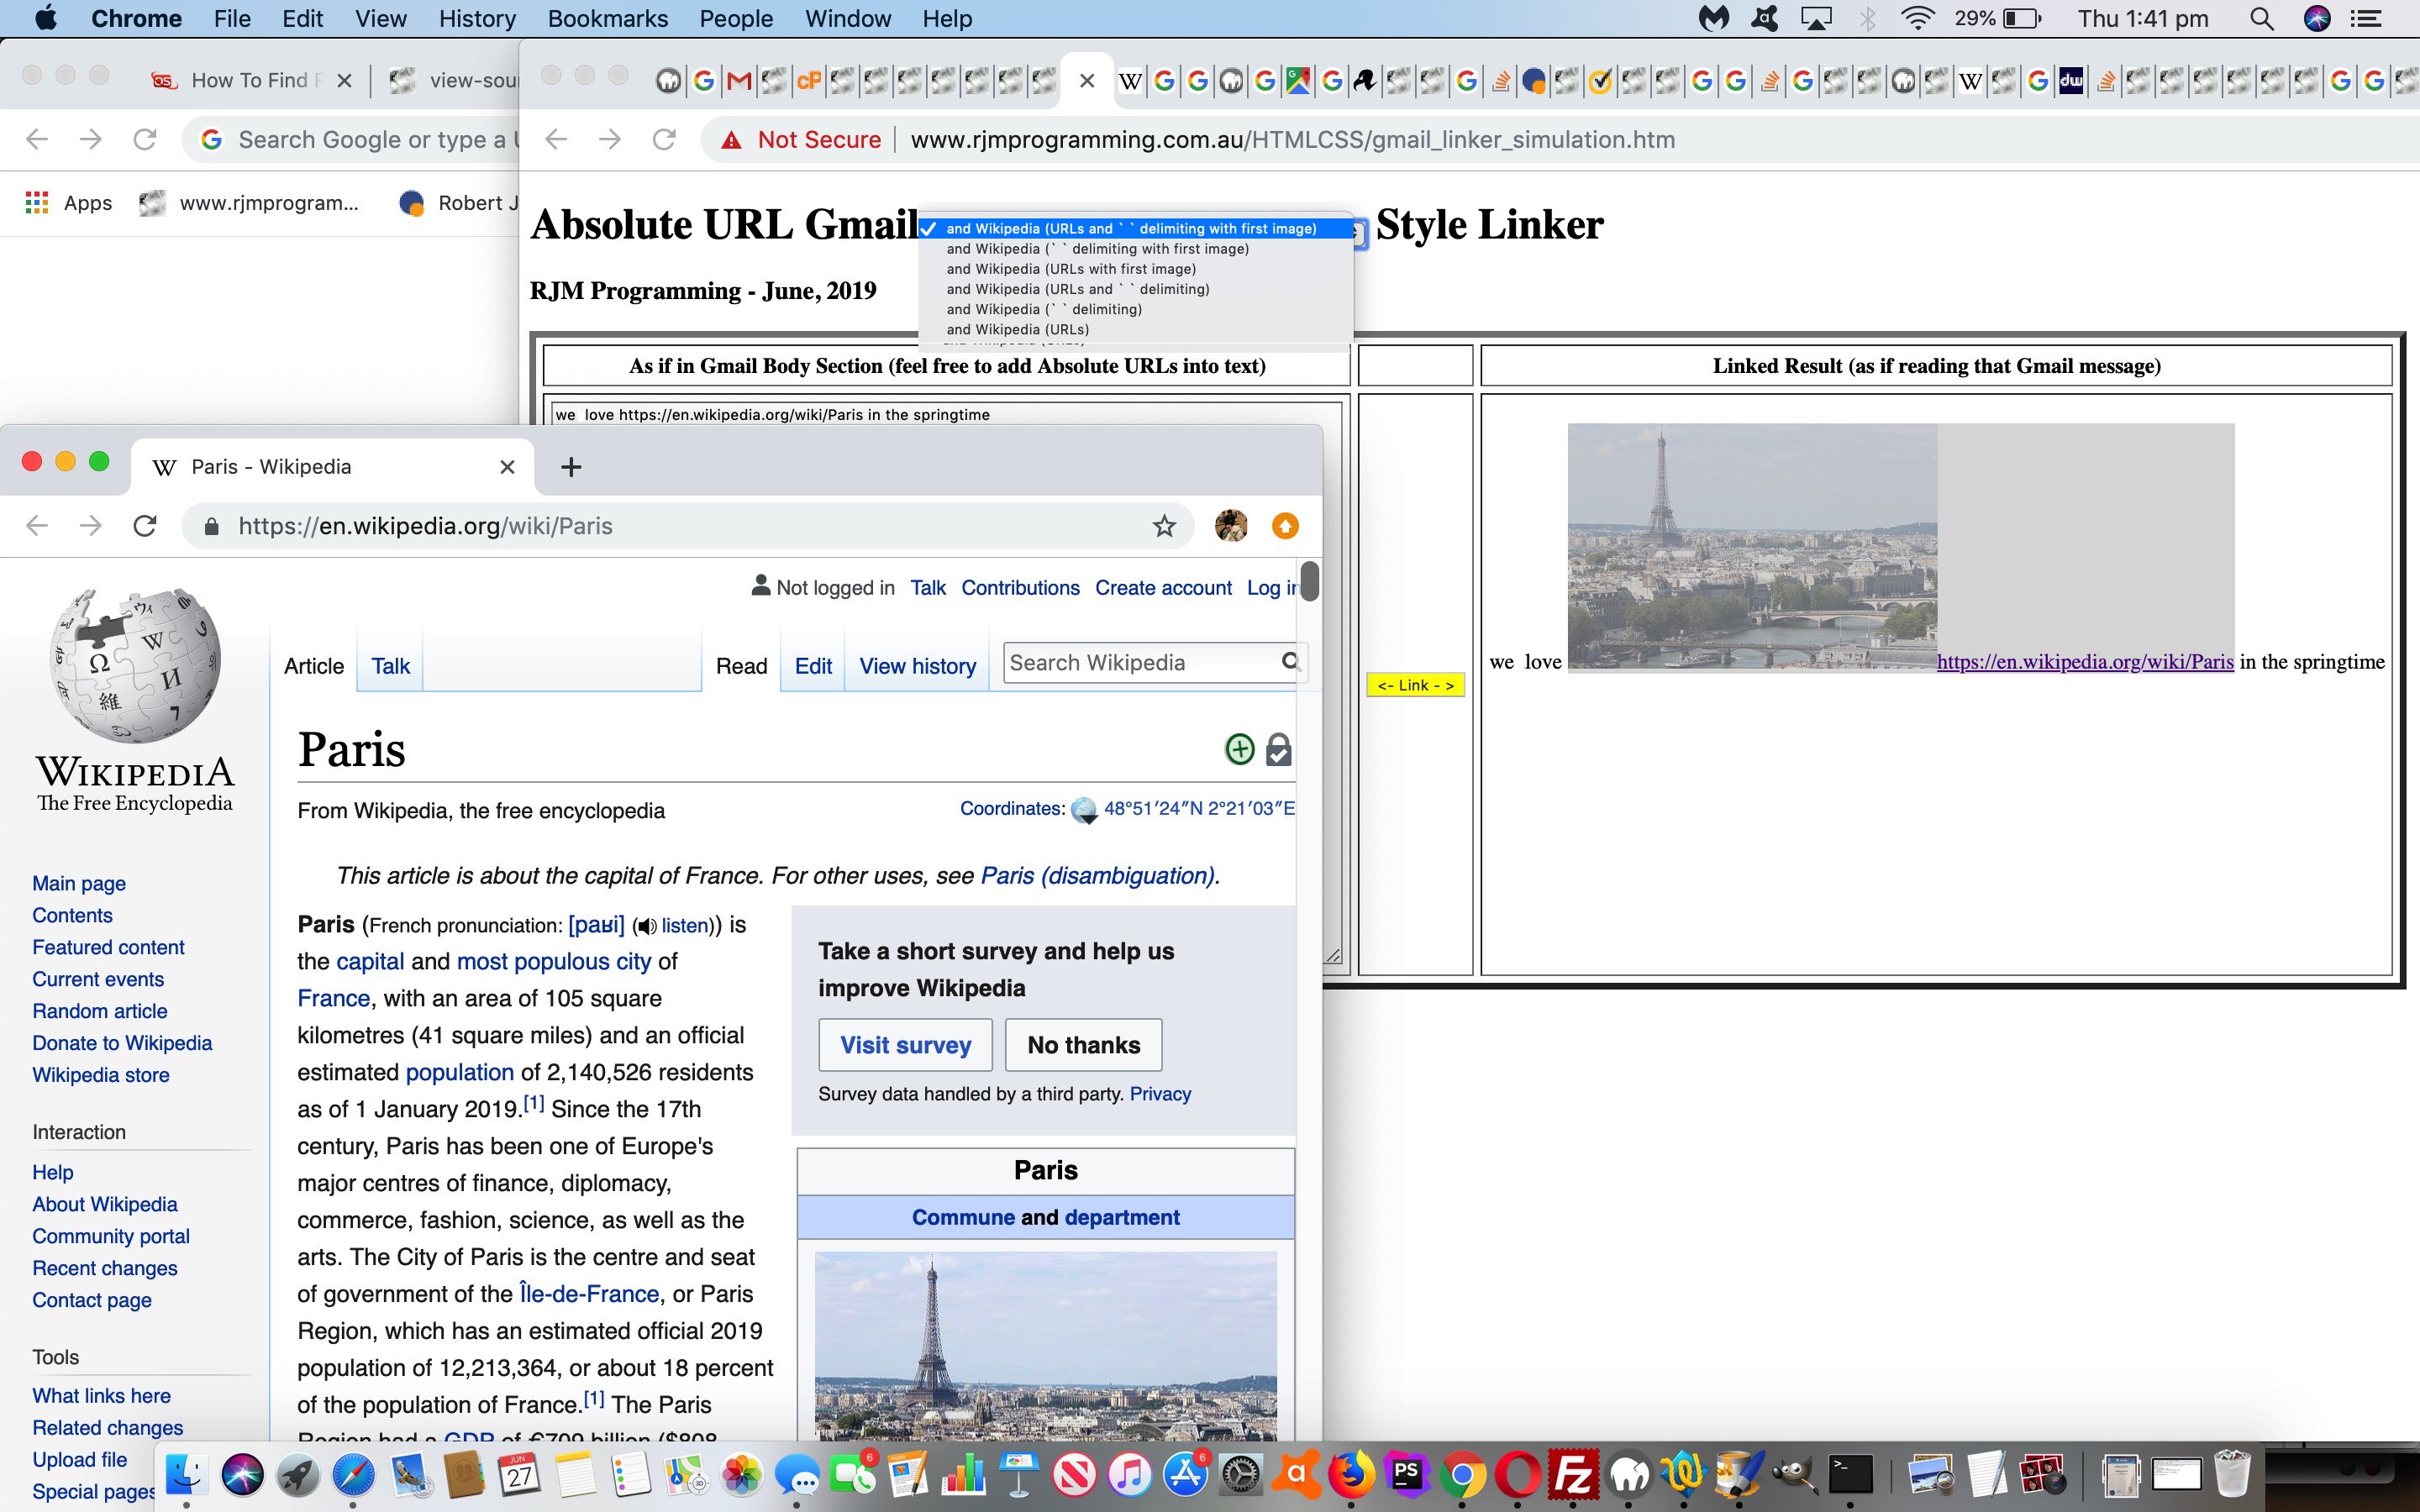Dismiss survey with No thanks

[x=1084, y=1045]
